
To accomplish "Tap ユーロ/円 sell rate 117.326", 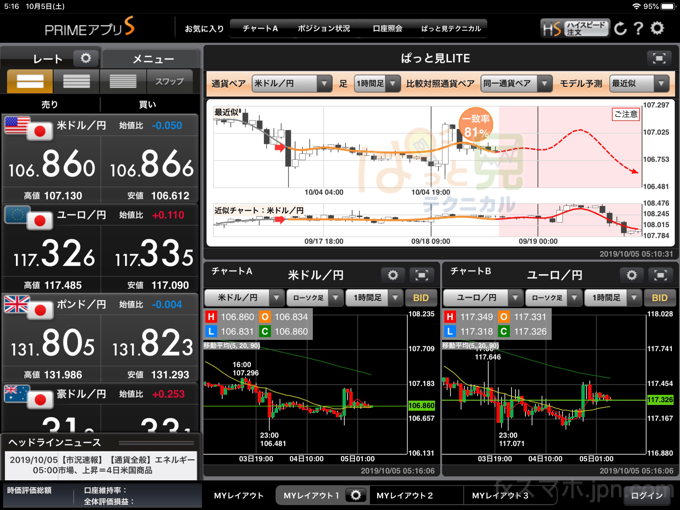I will pos(52,254).
